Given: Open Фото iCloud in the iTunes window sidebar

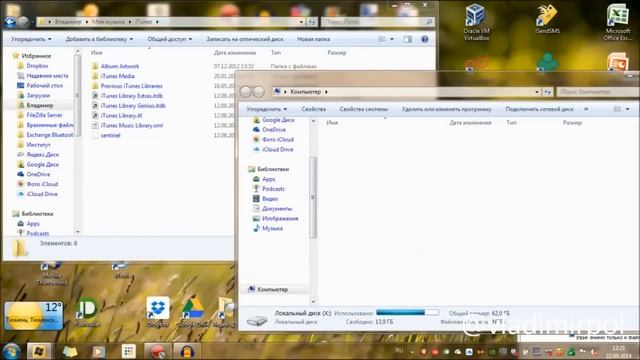Looking at the screenshot, I should click(x=42, y=184).
